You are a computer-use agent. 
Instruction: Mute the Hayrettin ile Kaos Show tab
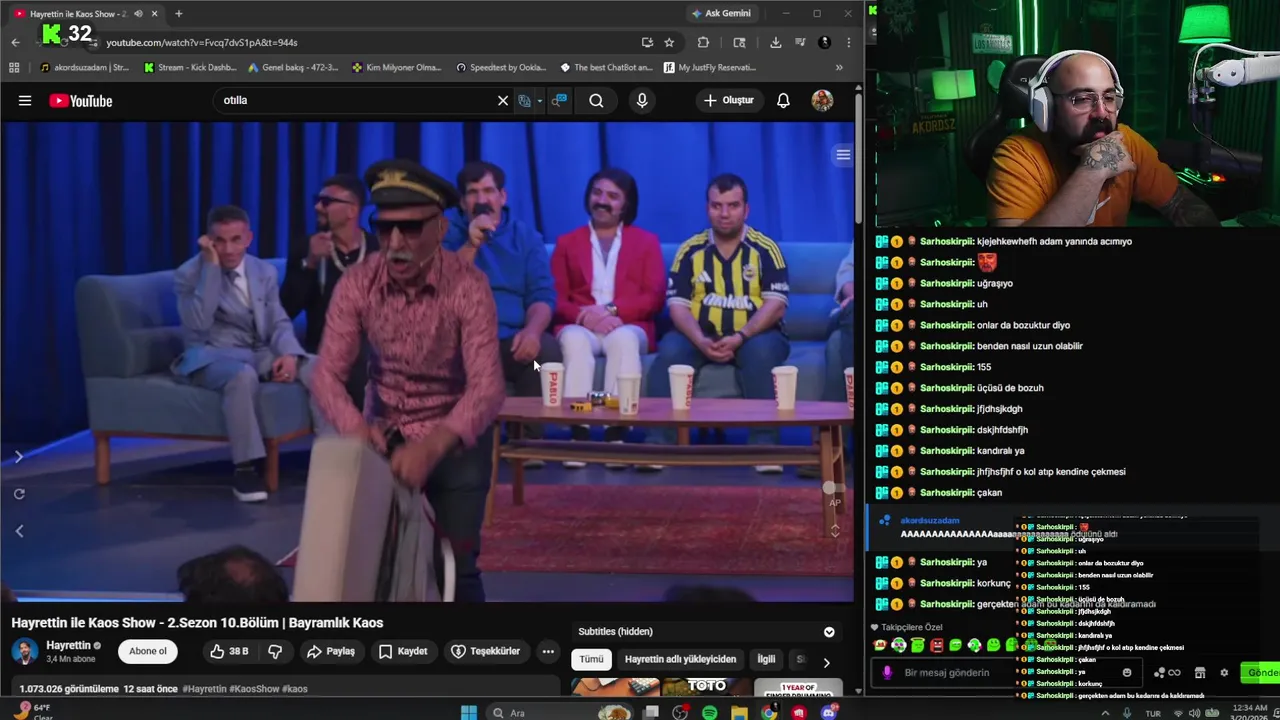[x=138, y=13]
